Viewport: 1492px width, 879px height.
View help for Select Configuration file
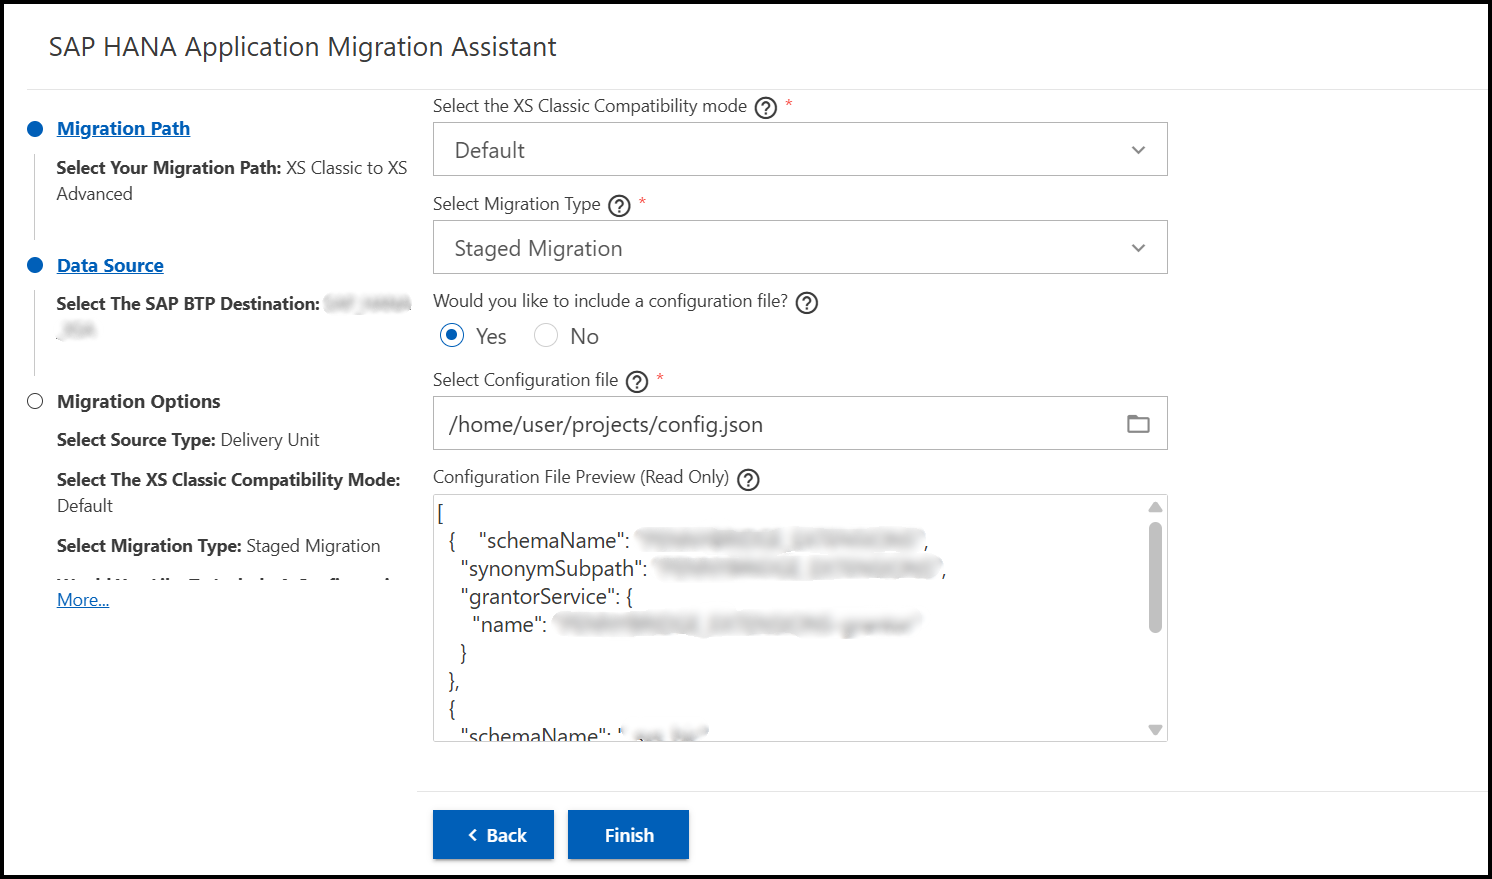637,382
